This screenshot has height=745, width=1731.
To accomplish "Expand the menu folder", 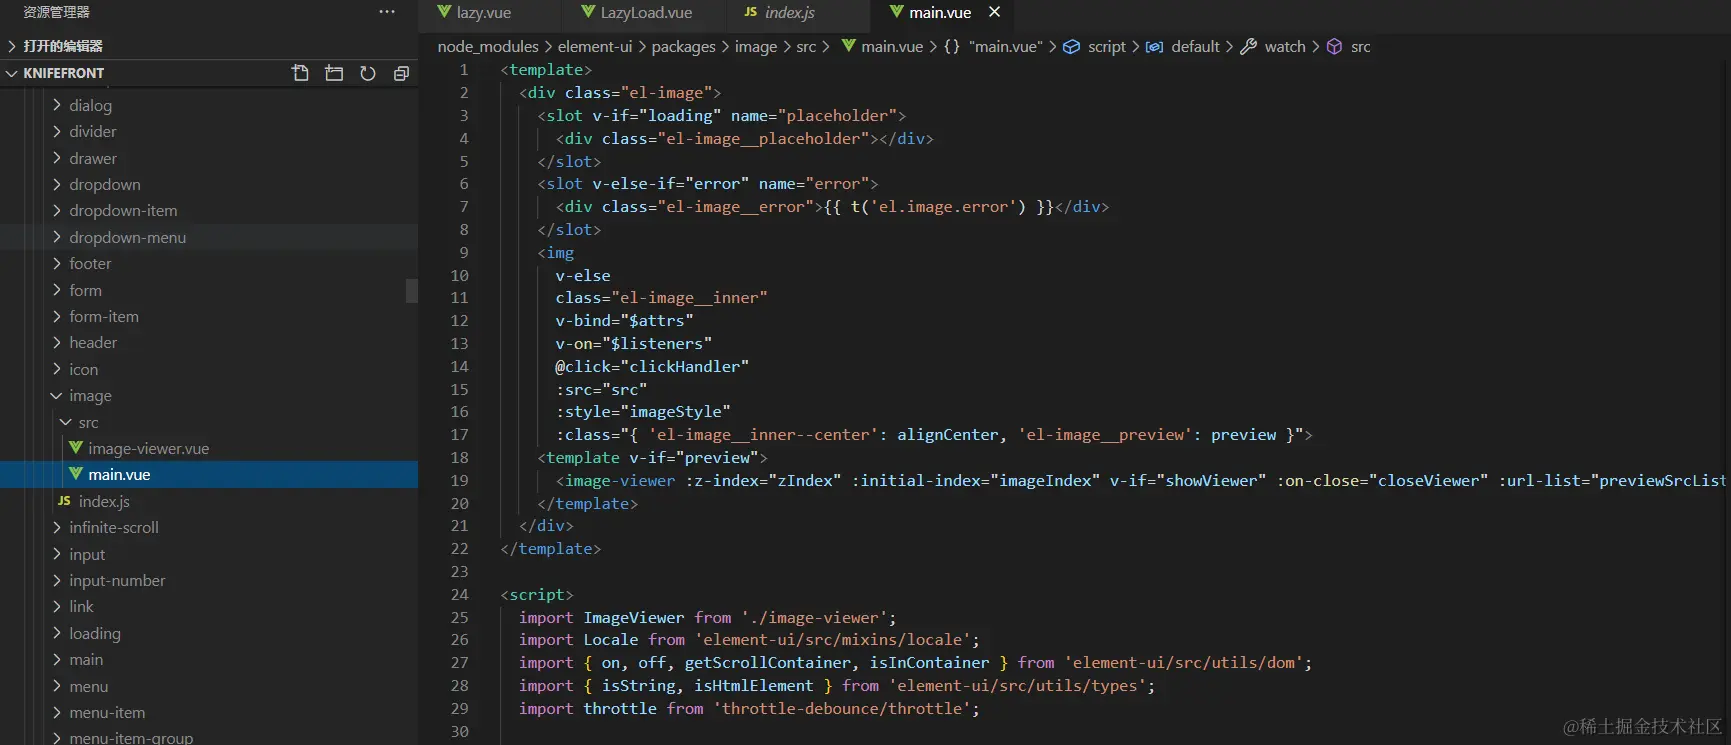I will coord(88,686).
